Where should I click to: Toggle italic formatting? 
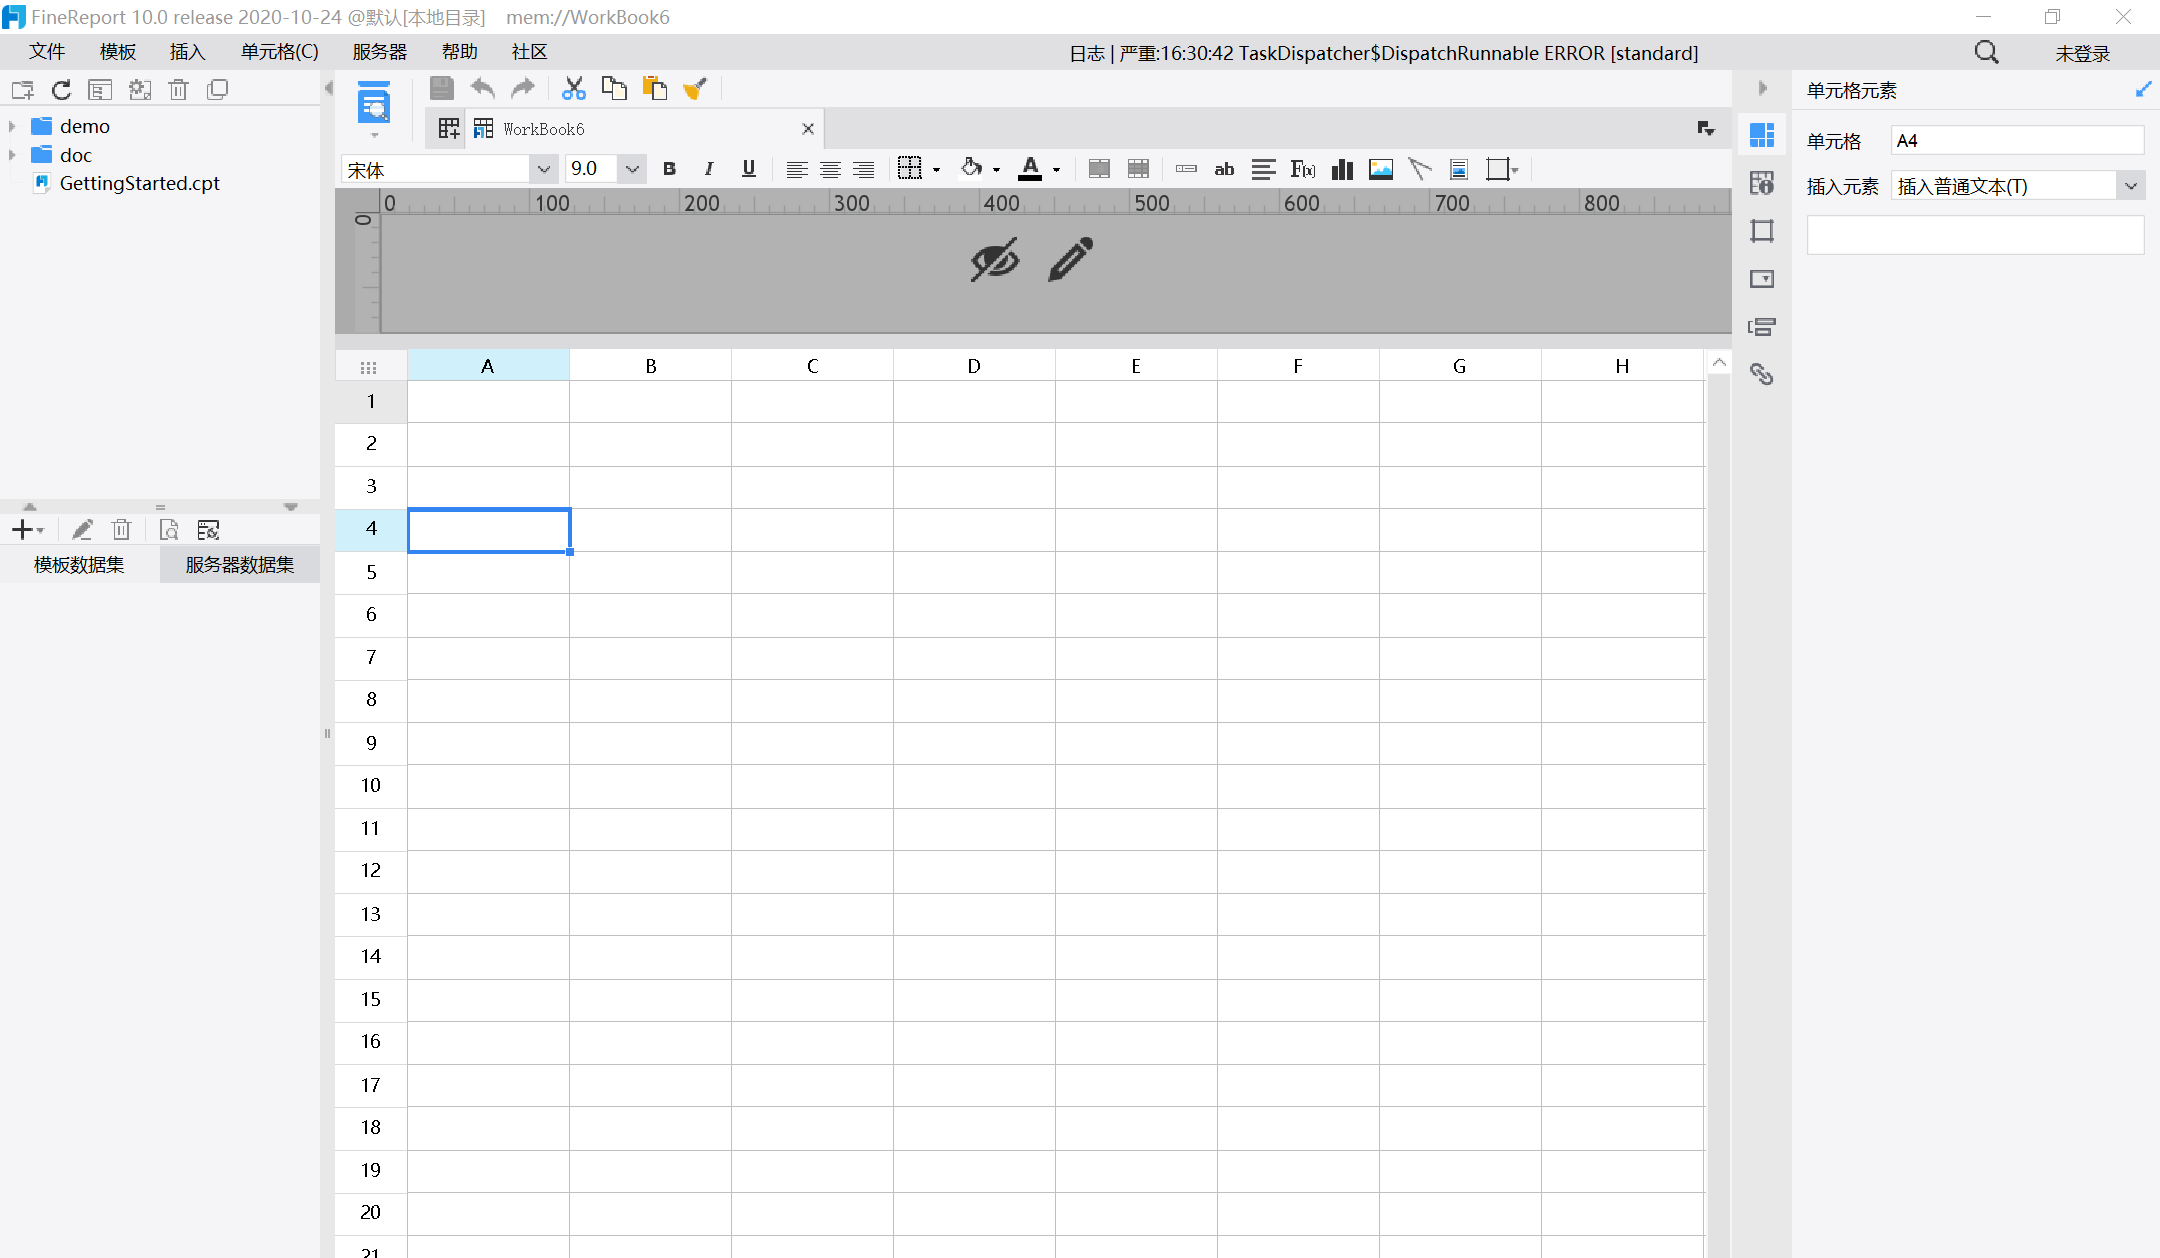pos(709,169)
